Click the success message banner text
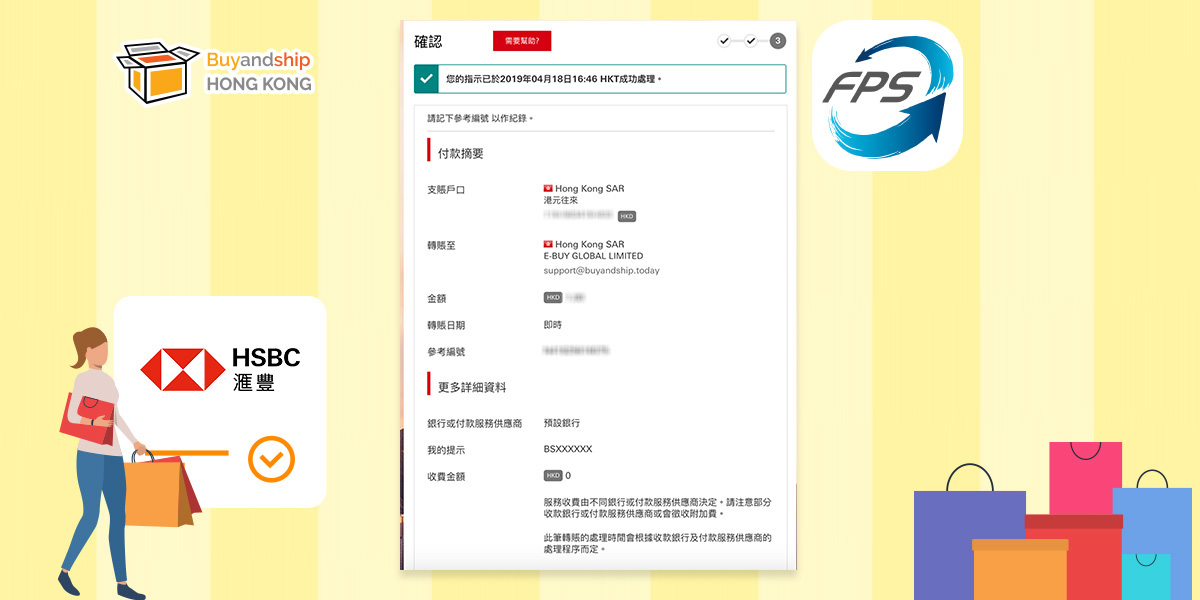1200x600 pixels. 553,79
